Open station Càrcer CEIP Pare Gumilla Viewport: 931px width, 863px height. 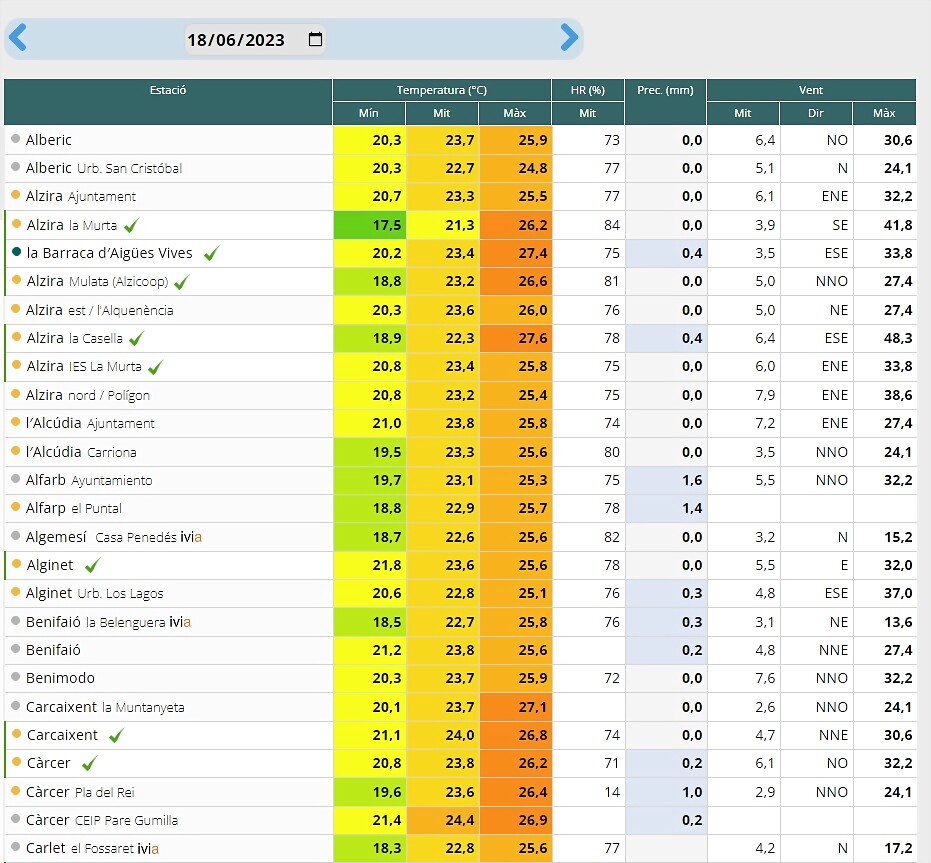(102, 820)
